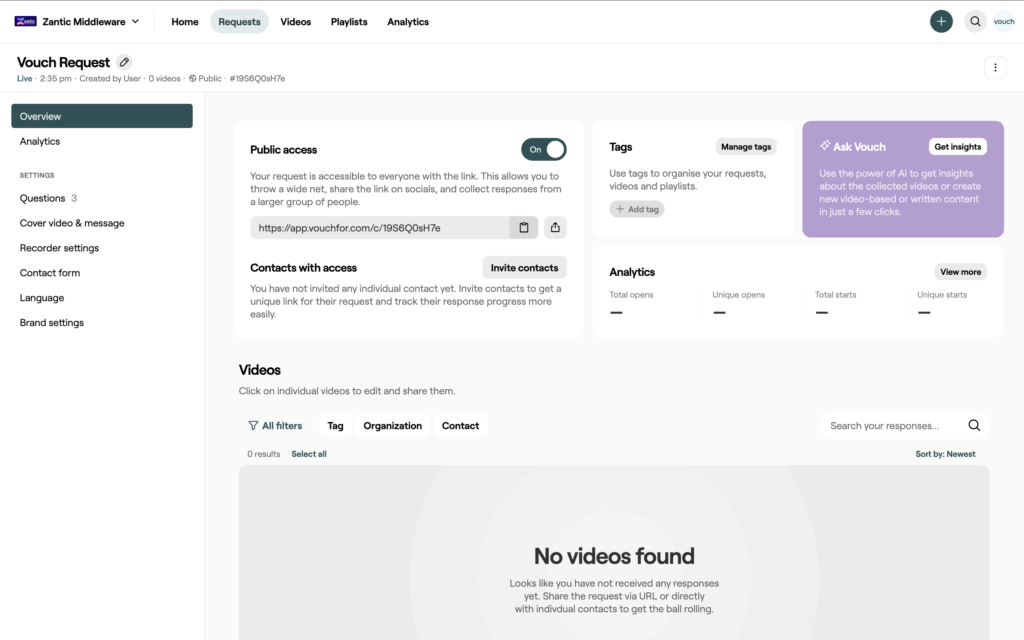Open the Requests tab

point(239,22)
